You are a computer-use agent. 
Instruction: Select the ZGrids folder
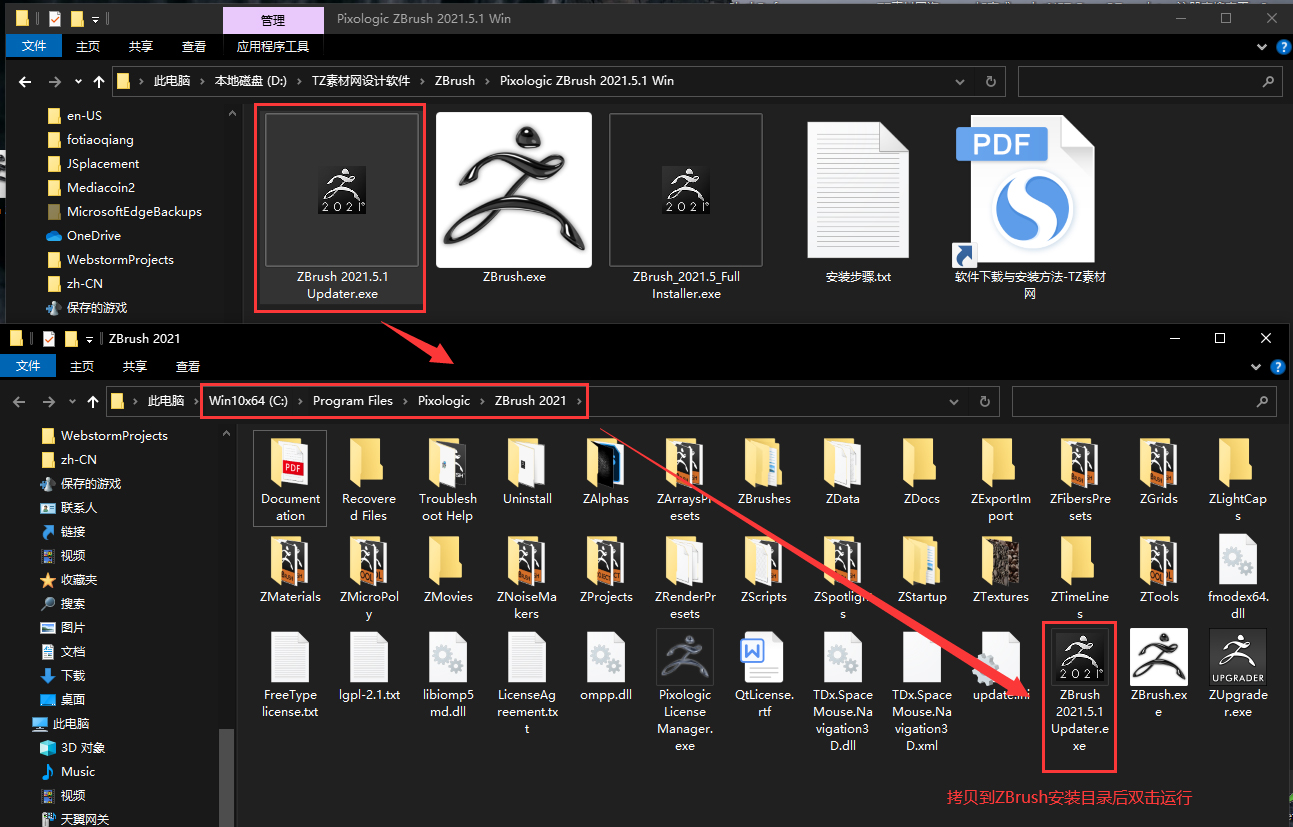point(1158,472)
